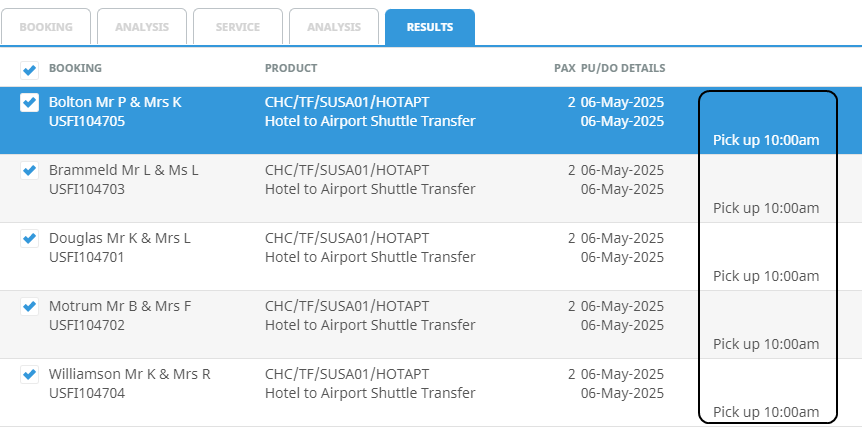Image resolution: width=862 pixels, height=427 pixels.
Task: Click booking reference USFI104702 for Motrum
Action: point(87,325)
